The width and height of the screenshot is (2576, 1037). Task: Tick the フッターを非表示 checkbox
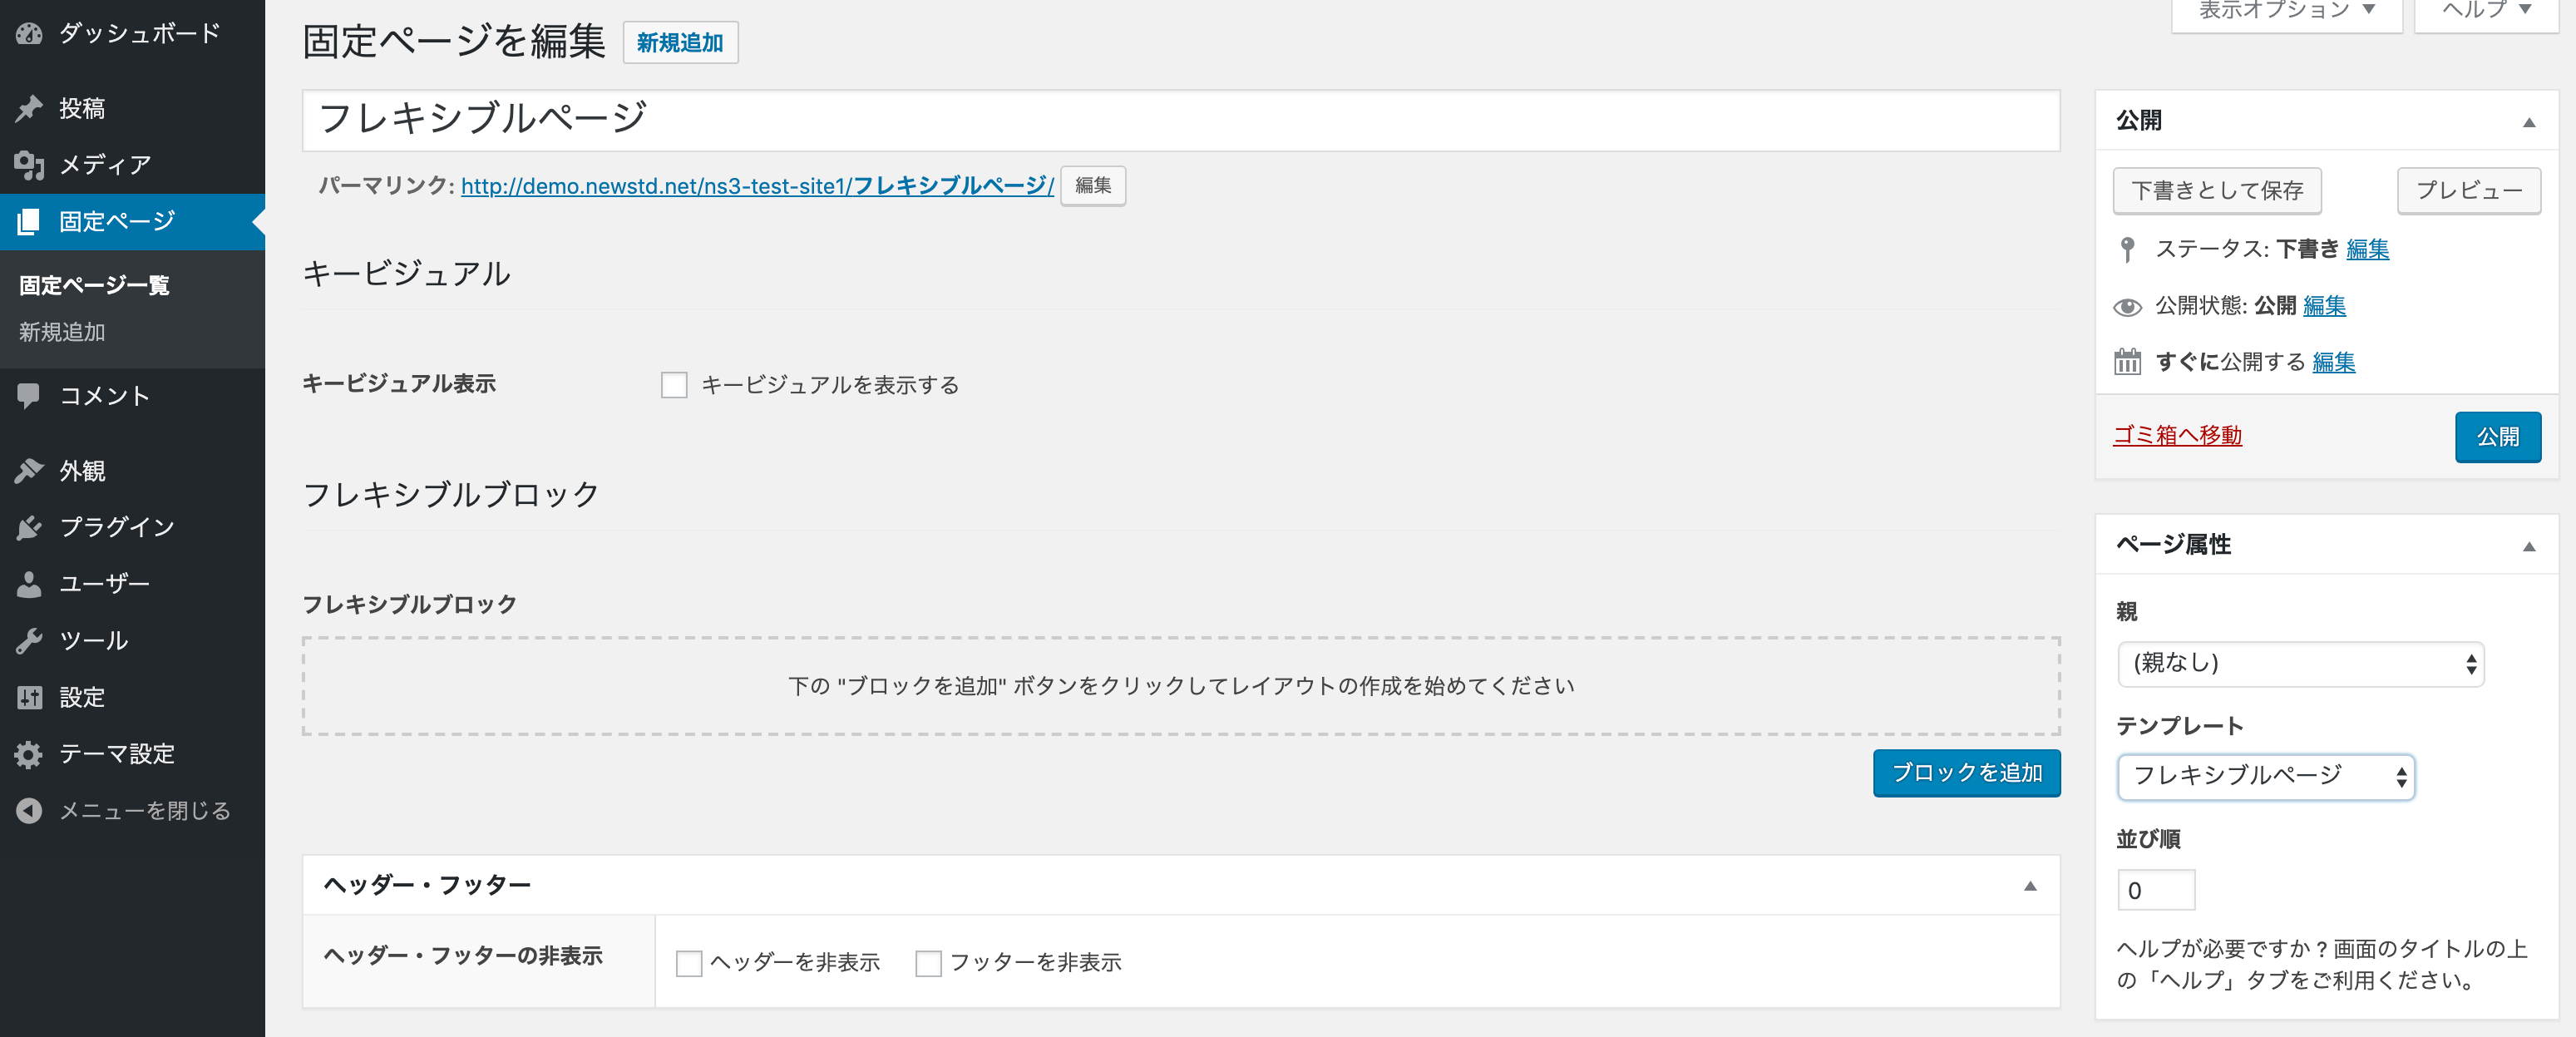(x=928, y=963)
